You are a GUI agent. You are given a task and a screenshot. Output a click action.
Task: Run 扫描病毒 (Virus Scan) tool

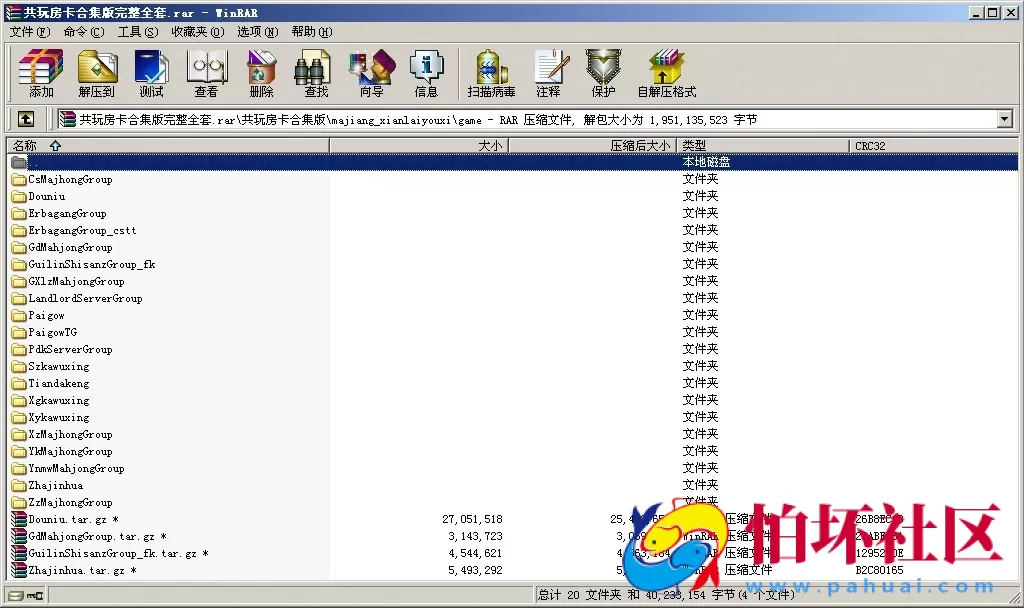pos(491,74)
